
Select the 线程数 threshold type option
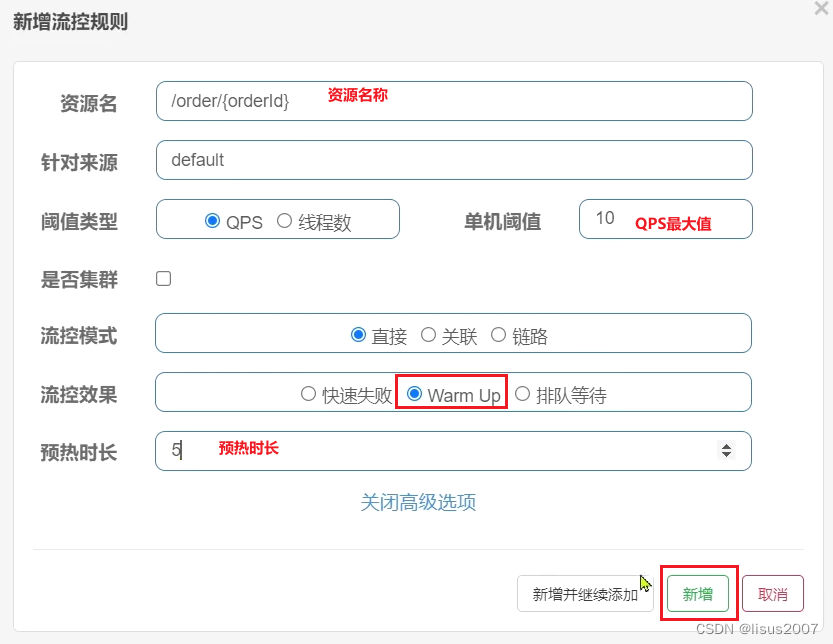(x=284, y=221)
